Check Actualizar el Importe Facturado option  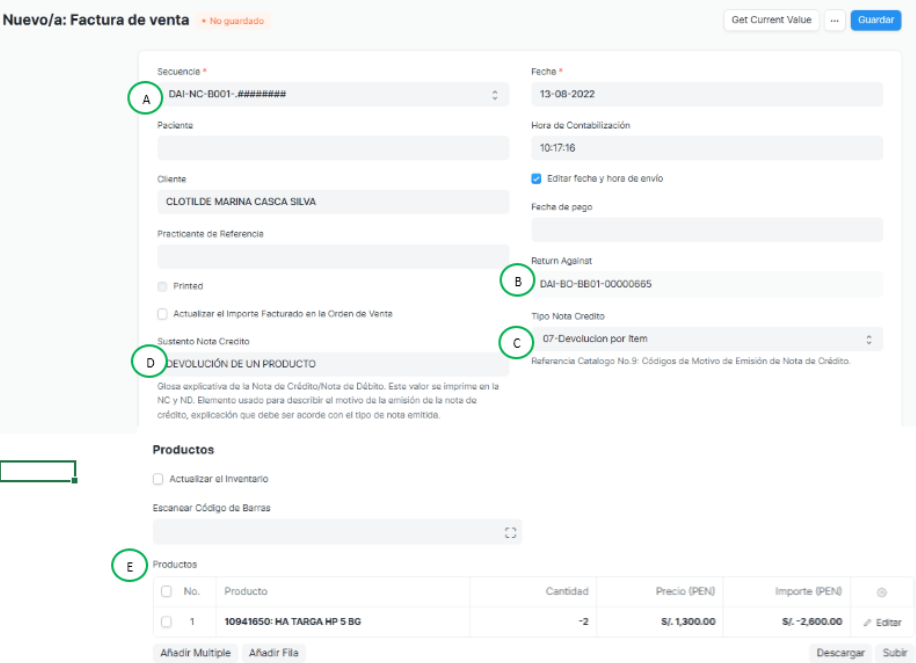[x=162, y=313]
